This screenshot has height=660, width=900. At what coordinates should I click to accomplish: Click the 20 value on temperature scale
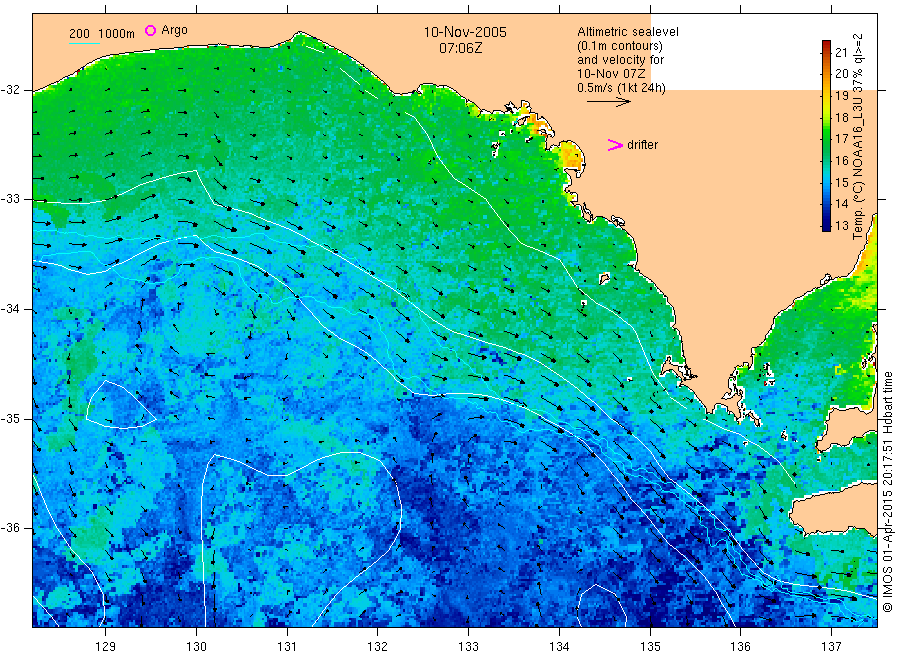tap(841, 73)
